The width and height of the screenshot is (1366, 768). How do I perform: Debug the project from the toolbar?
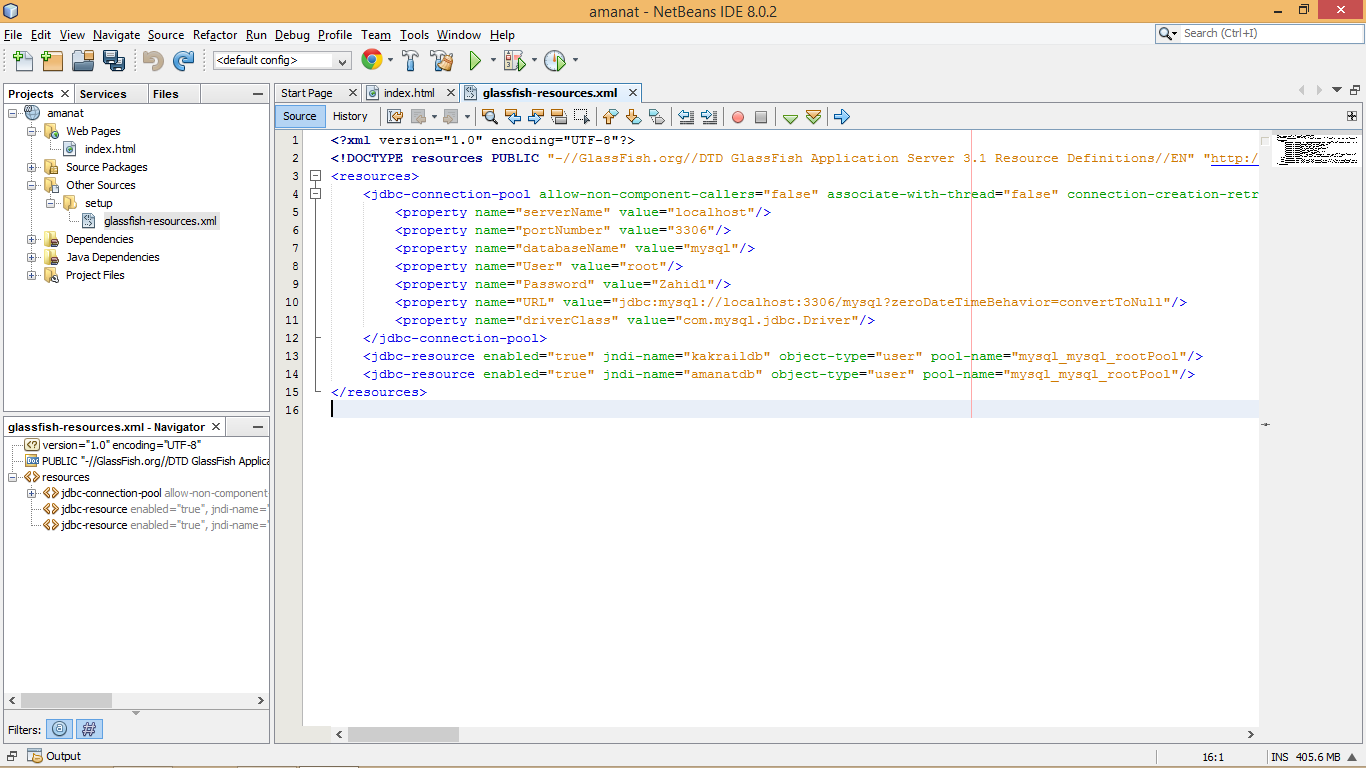(514, 60)
